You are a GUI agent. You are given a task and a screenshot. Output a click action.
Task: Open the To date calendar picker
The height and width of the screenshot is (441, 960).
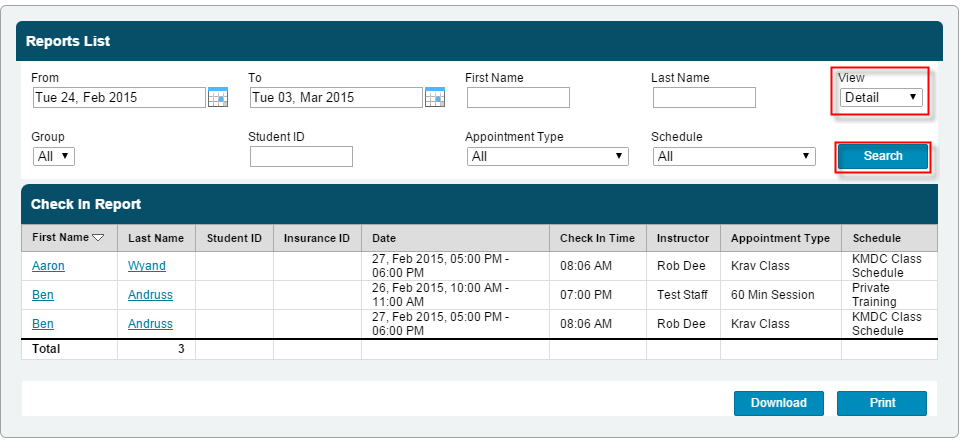pyautogui.click(x=435, y=98)
